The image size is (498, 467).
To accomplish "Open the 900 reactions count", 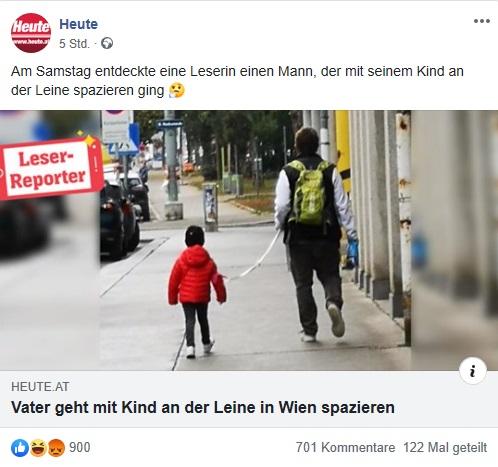I will click(80, 447).
